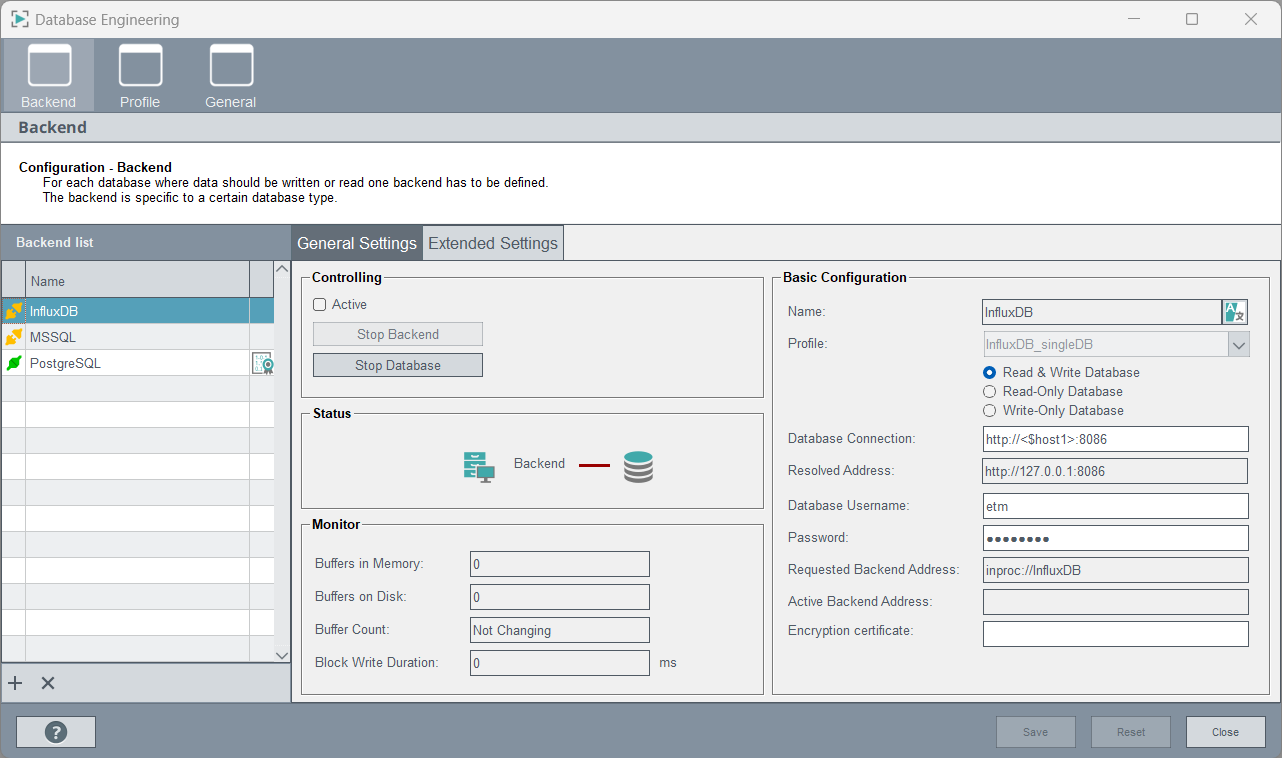Select Write-Only Database option
The image size is (1282, 758).
pyautogui.click(x=990, y=411)
